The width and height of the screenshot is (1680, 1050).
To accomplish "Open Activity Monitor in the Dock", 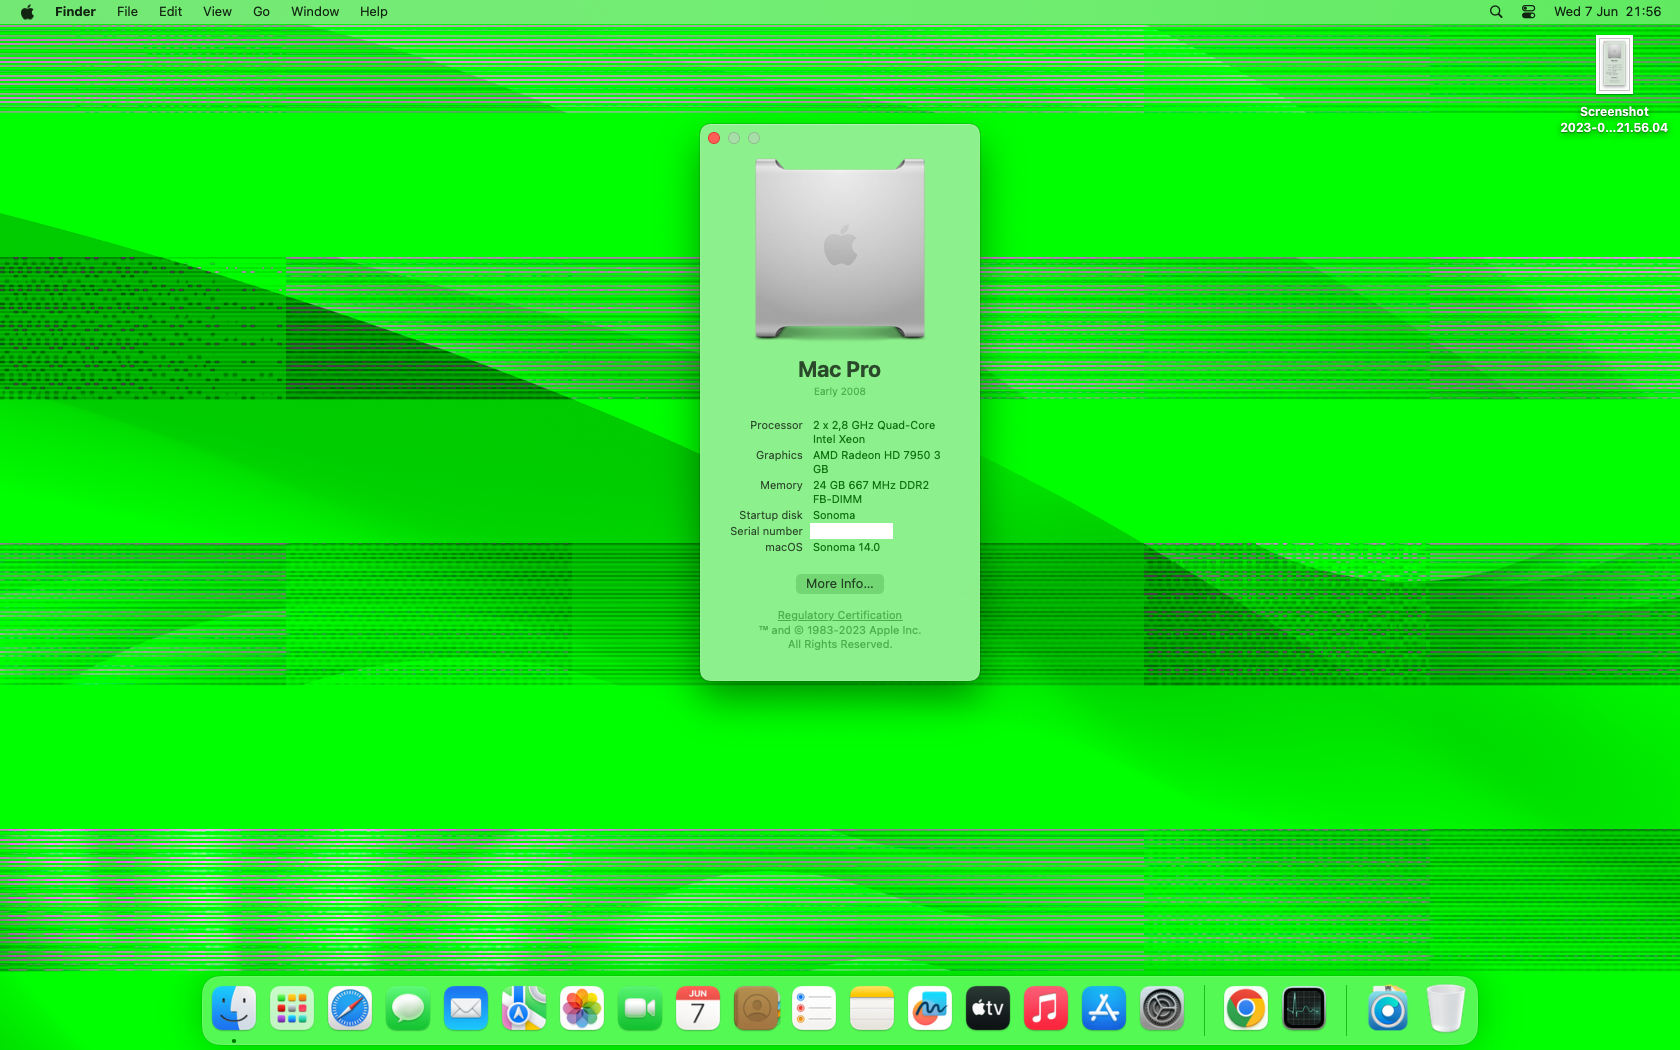I will pyautogui.click(x=1304, y=1008).
